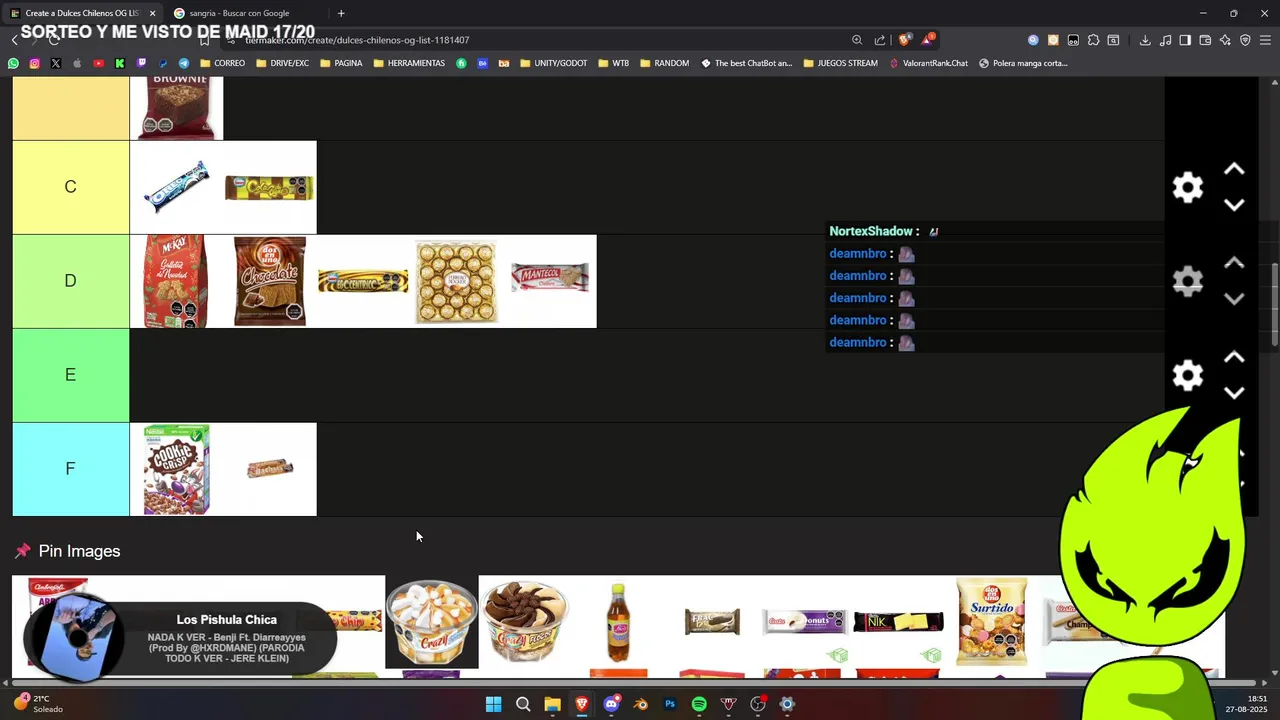Select the Chocolate bag in tier D

click(270, 281)
